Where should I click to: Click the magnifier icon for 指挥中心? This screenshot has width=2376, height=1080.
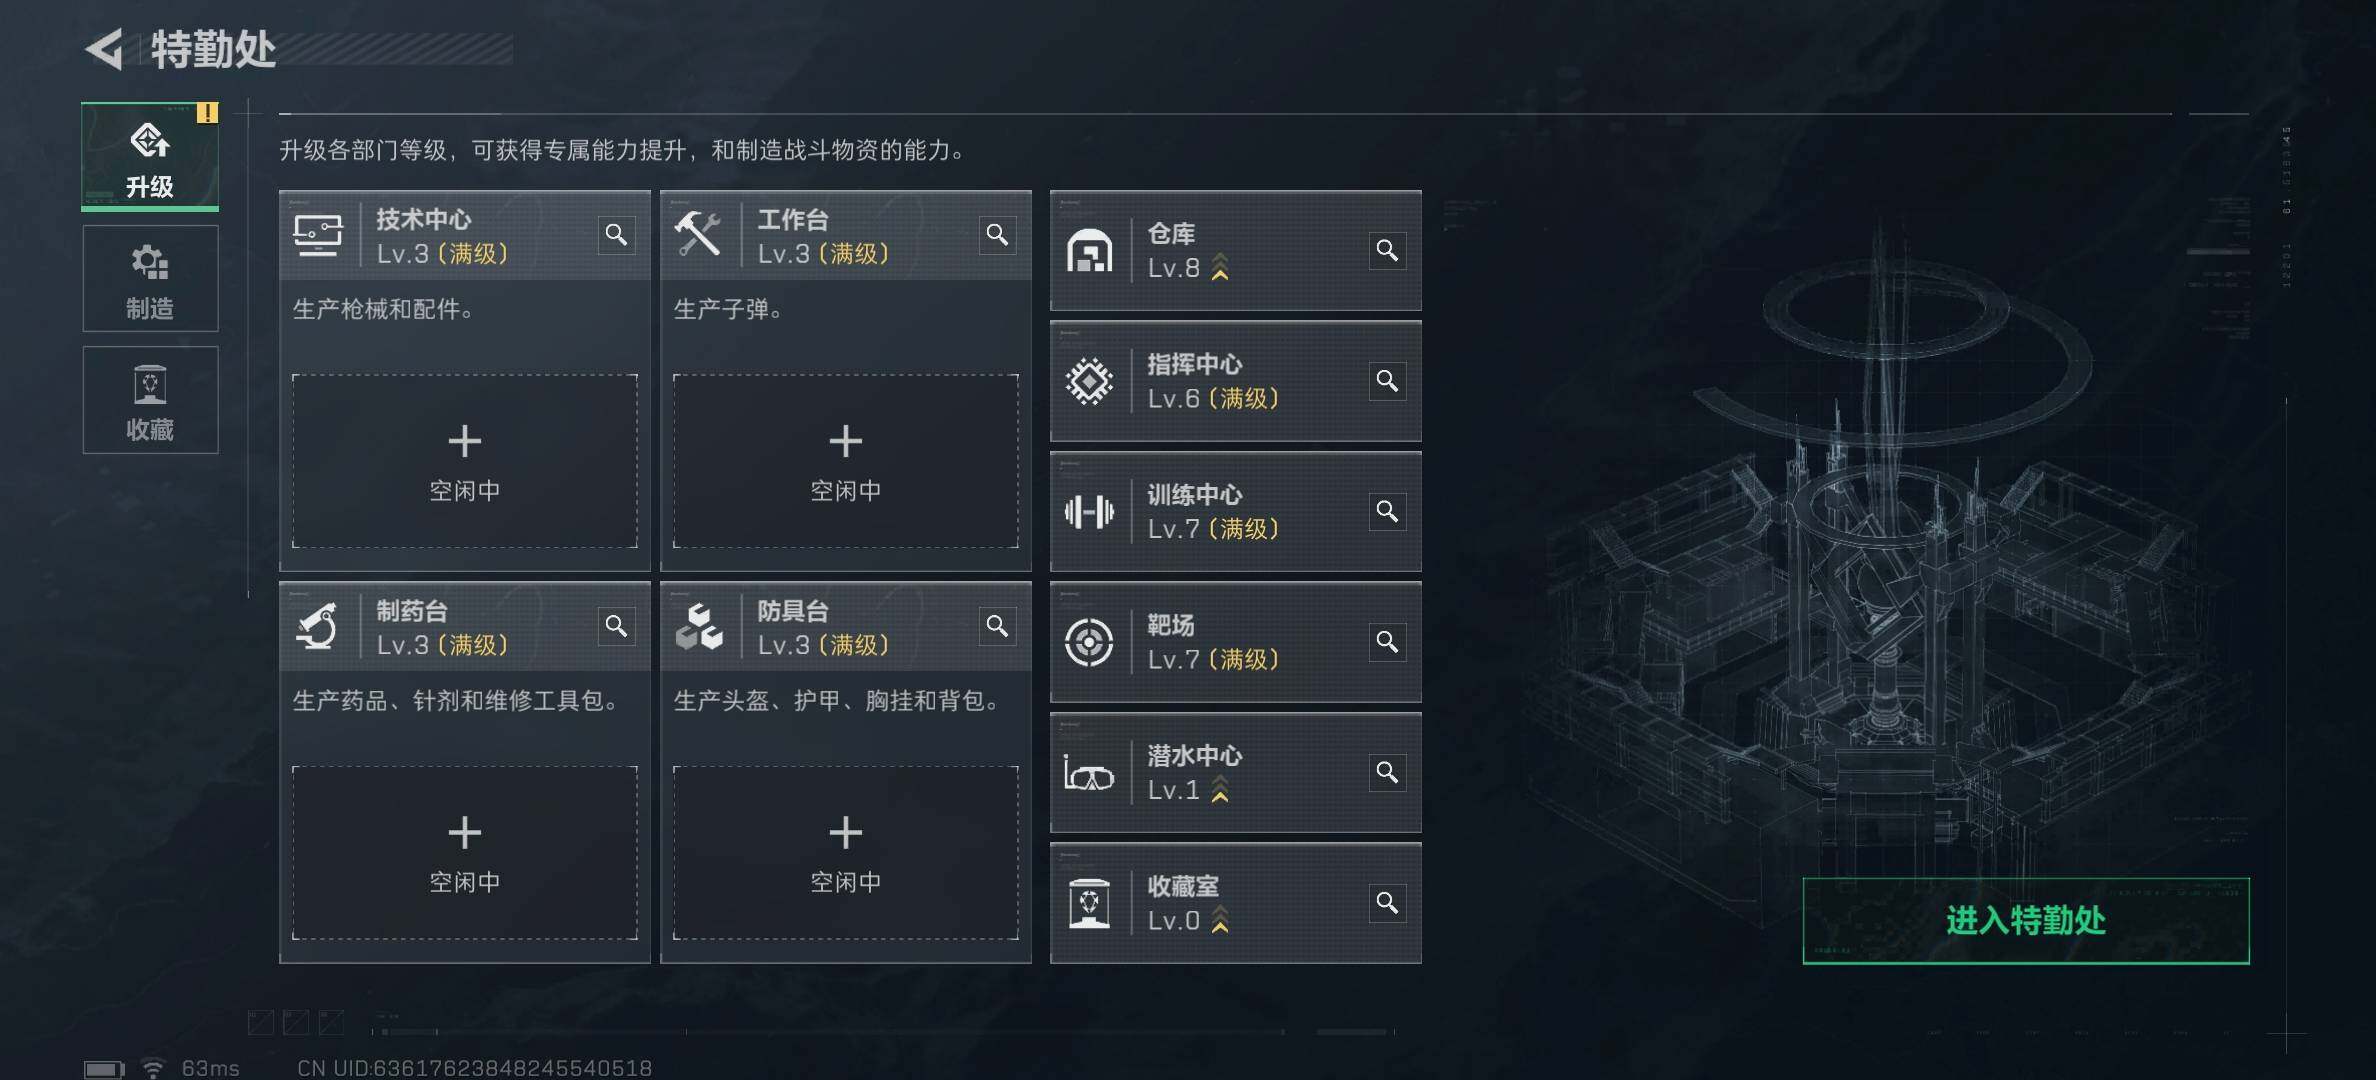pos(1387,381)
